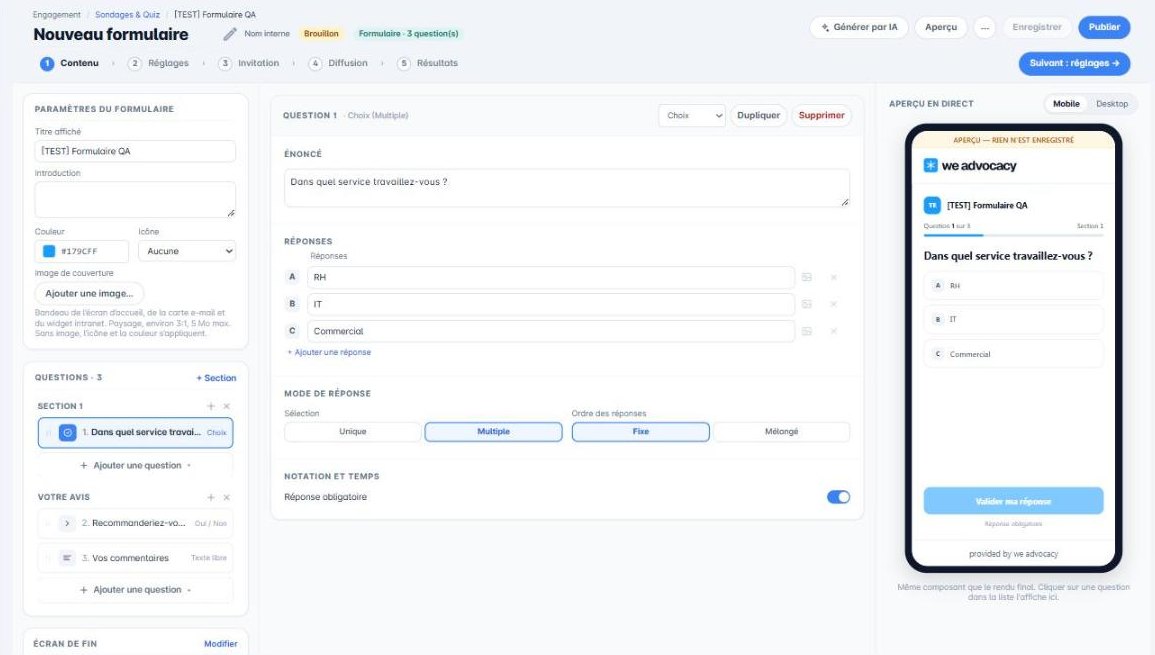This screenshot has height=655, width=1155.
Task: Remove answer IT with its X icon
Action: click(834, 304)
